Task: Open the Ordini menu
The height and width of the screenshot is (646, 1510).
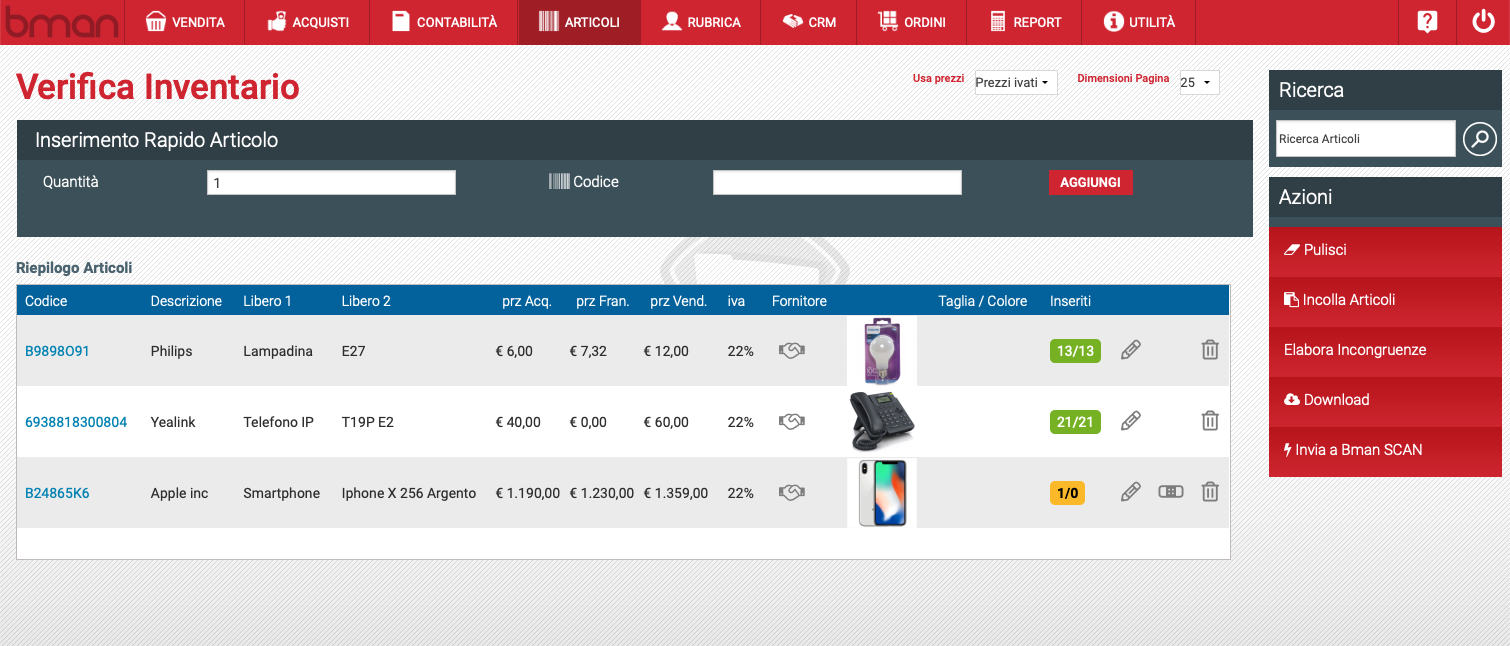Action: click(911, 22)
